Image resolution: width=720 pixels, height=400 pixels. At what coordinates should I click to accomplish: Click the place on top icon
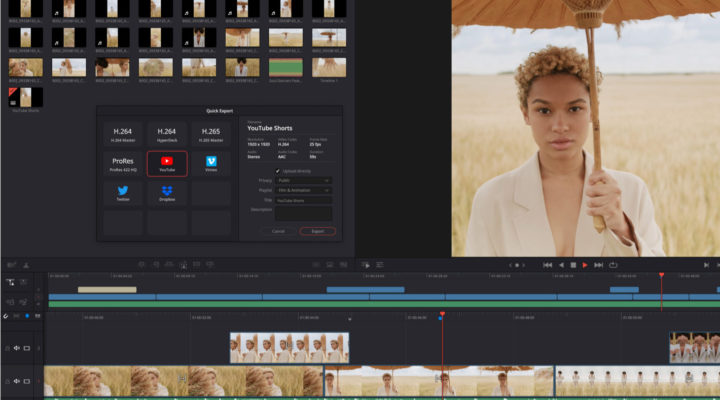(197, 265)
